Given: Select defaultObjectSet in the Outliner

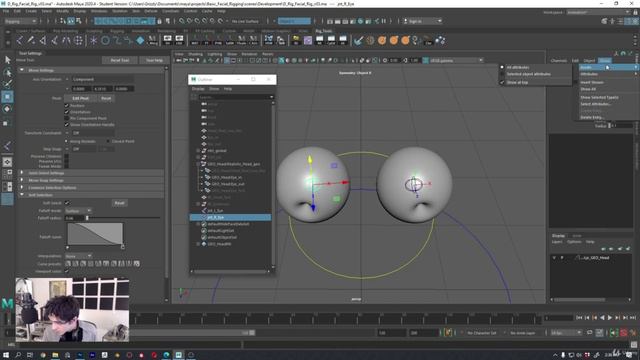Looking at the screenshot, I should tap(222, 237).
